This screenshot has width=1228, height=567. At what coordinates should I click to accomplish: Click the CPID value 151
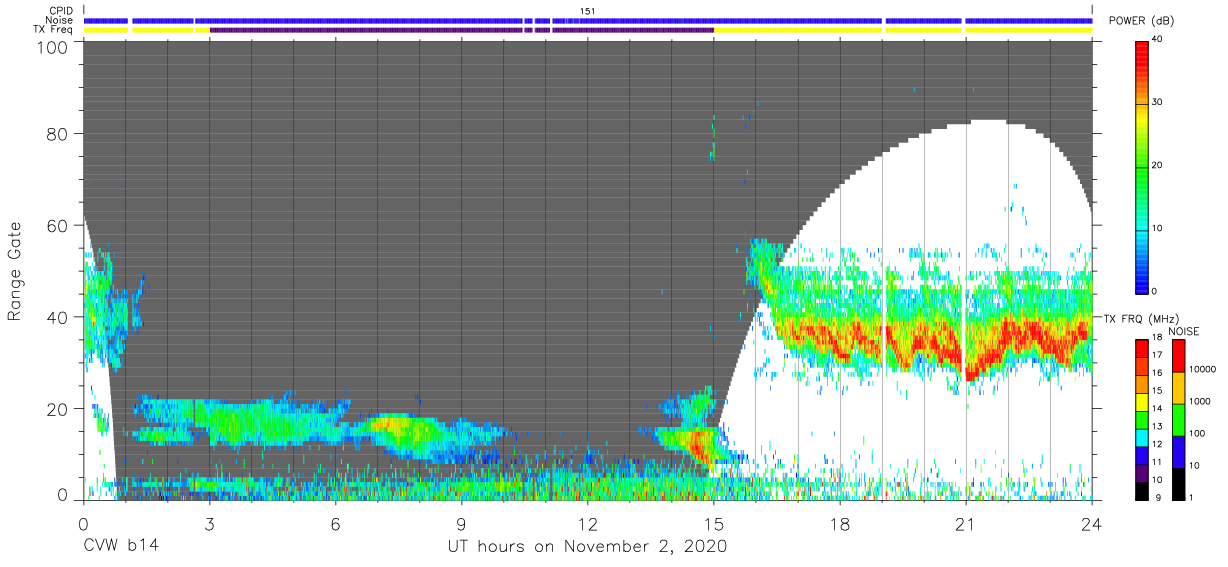coord(588,11)
